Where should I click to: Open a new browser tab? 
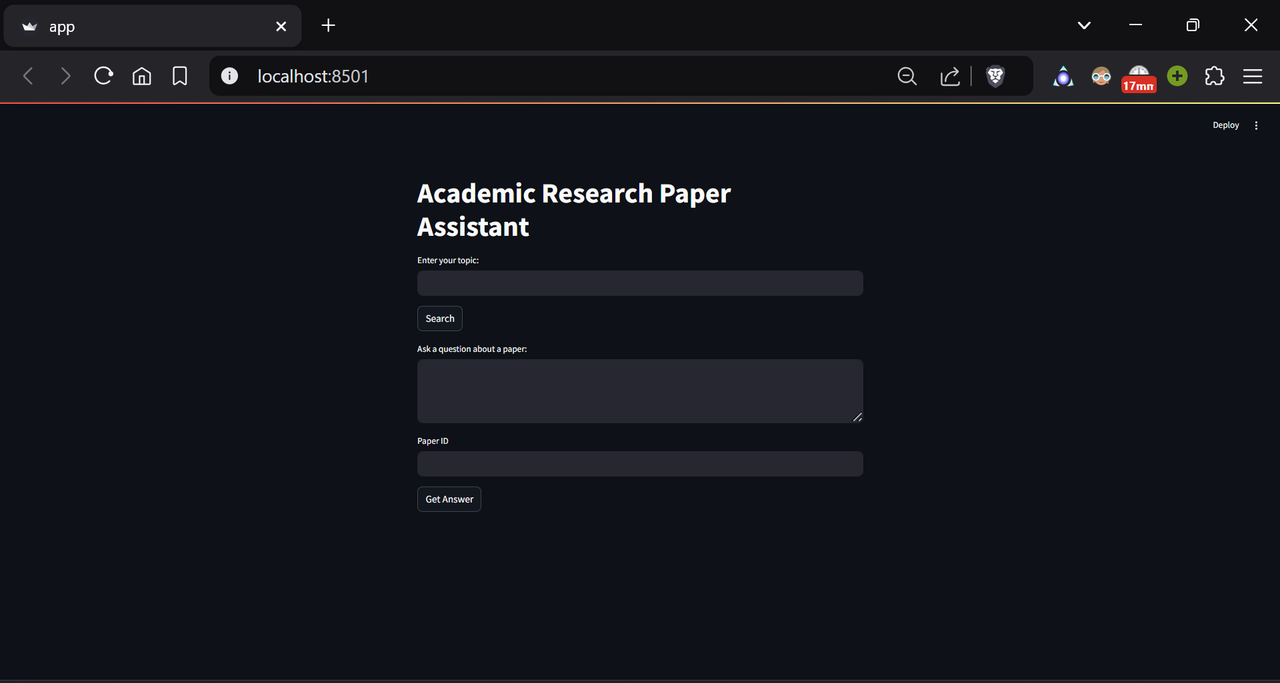328,25
